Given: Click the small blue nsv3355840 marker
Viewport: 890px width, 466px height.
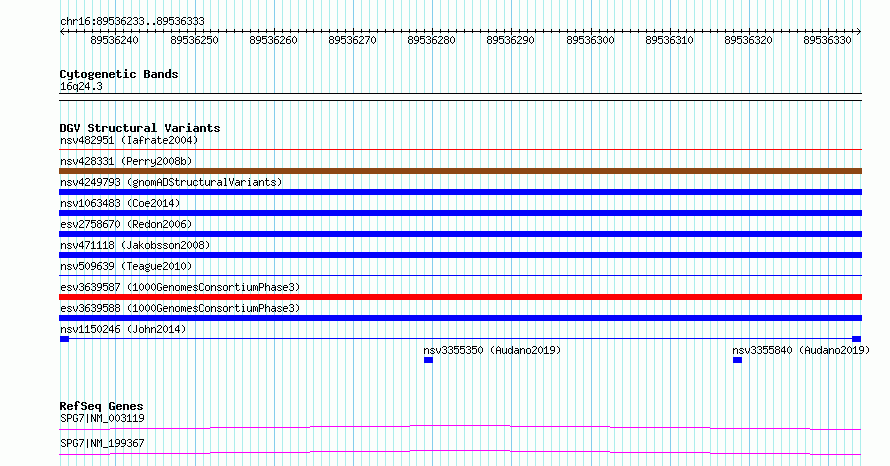Looking at the screenshot, I should 737,360.
